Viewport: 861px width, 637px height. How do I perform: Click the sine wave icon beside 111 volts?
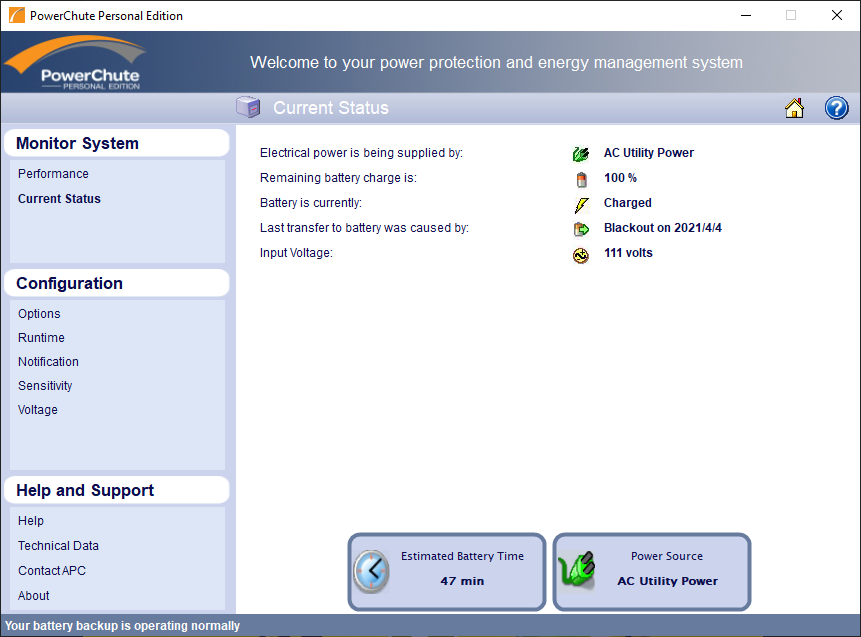point(580,255)
